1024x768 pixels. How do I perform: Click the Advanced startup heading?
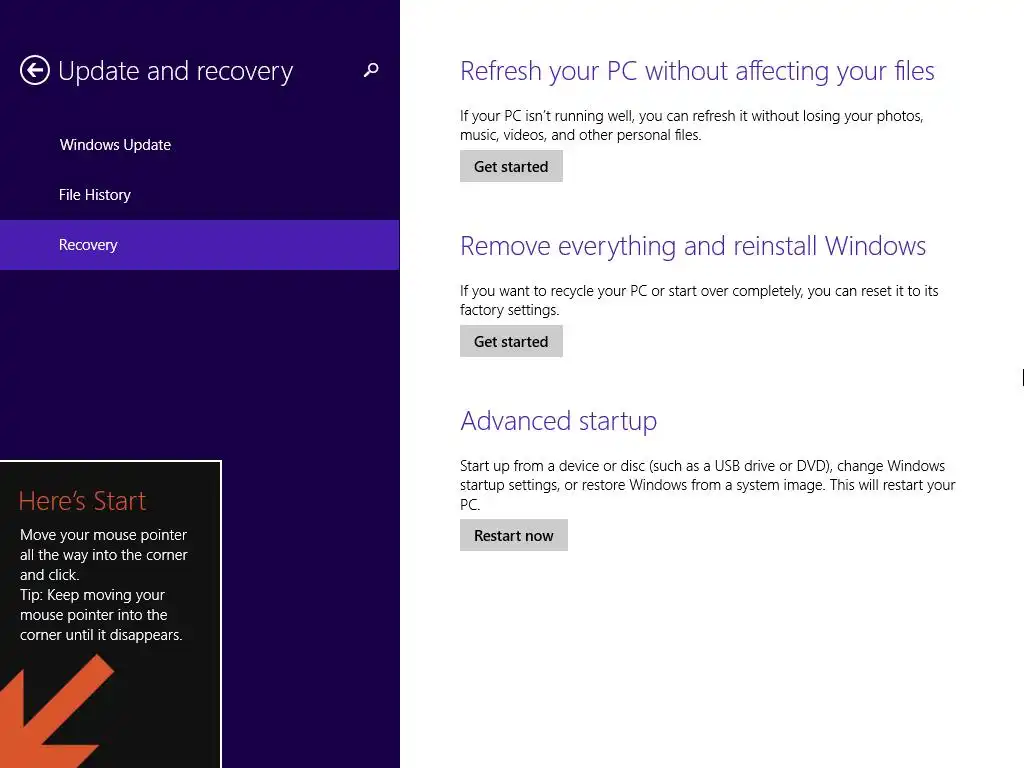(558, 421)
